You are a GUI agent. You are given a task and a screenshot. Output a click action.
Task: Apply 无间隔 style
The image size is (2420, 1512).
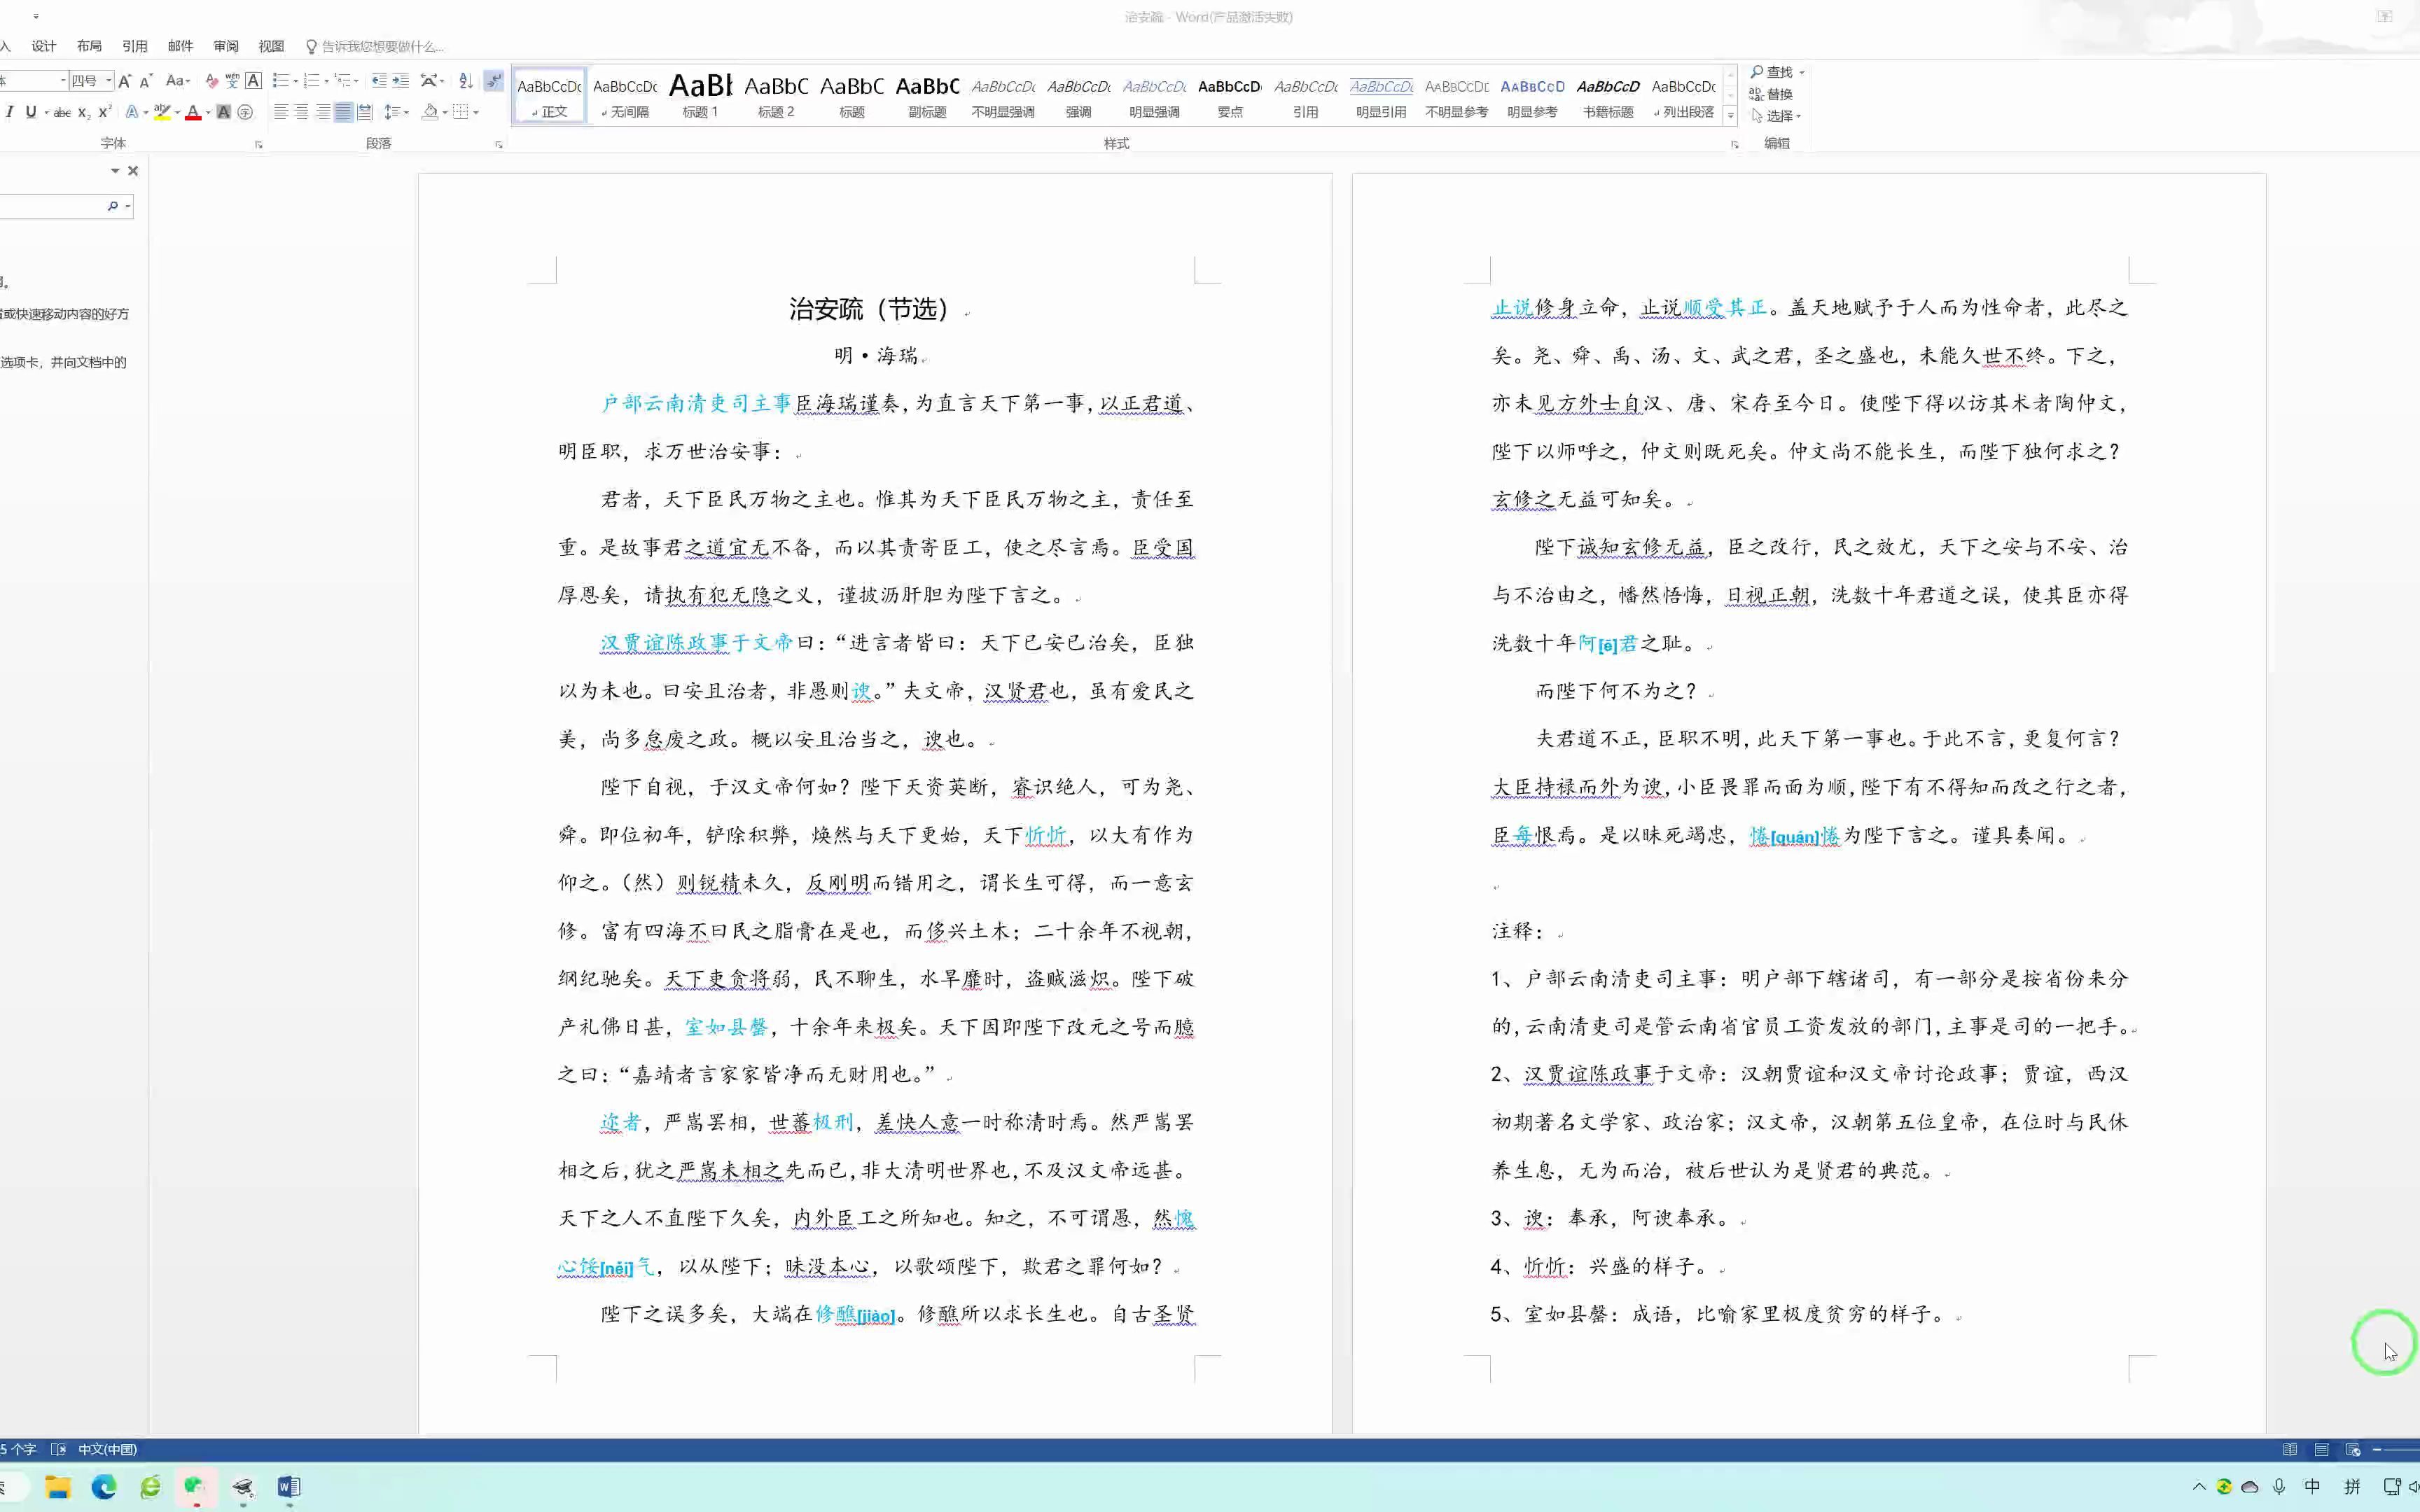(625, 96)
